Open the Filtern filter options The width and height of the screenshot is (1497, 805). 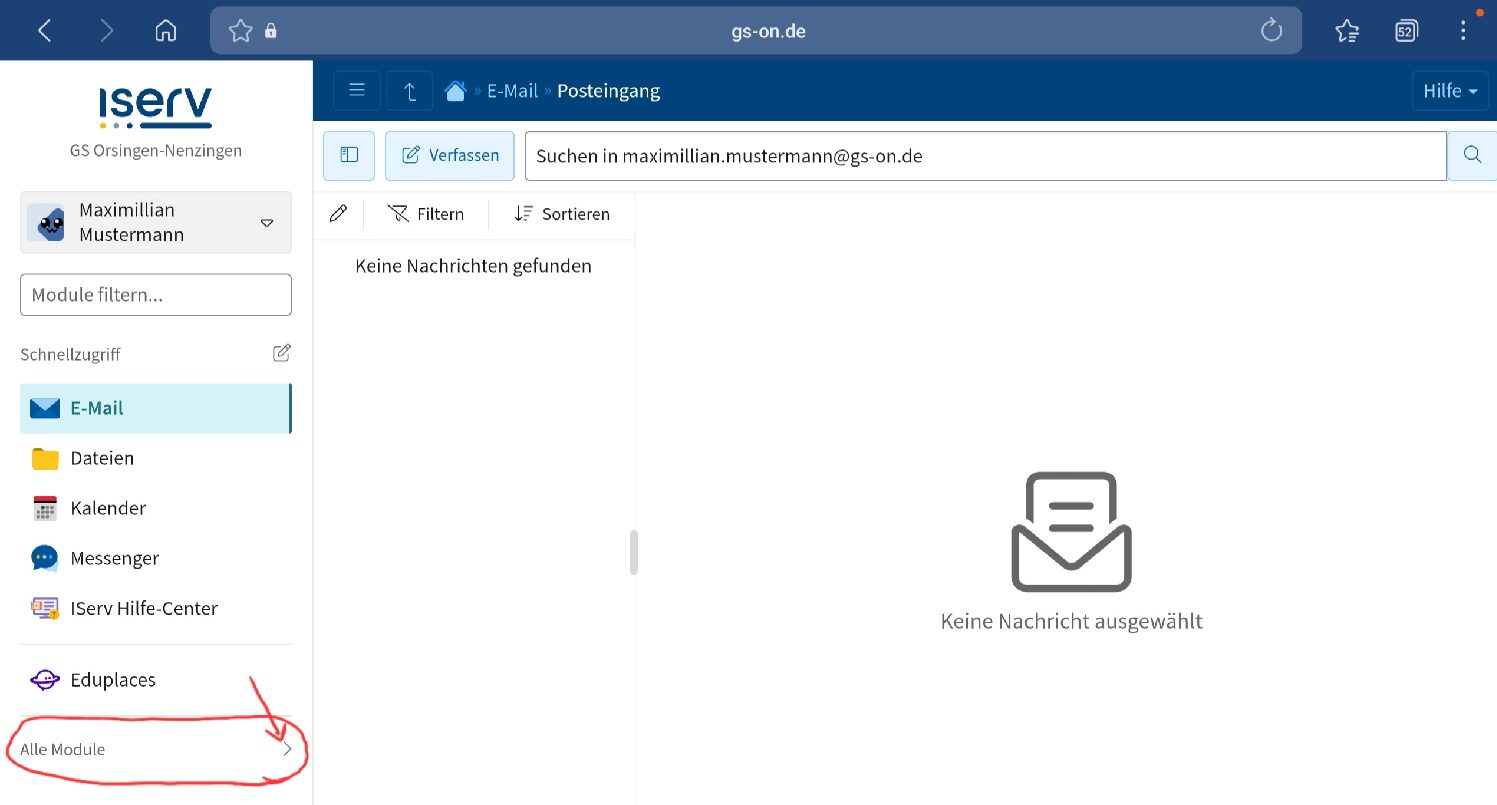pos(426,213)
